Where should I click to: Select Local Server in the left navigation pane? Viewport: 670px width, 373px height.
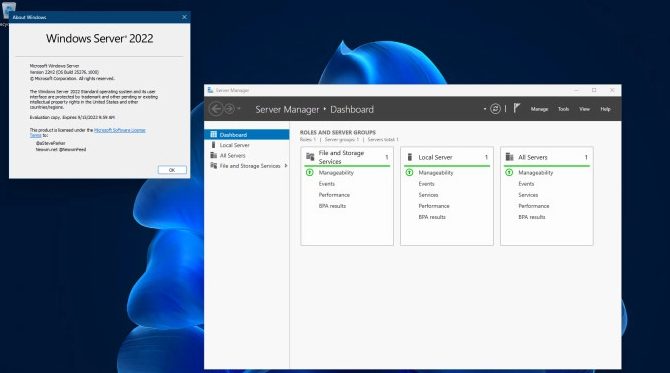pos(247,145)
